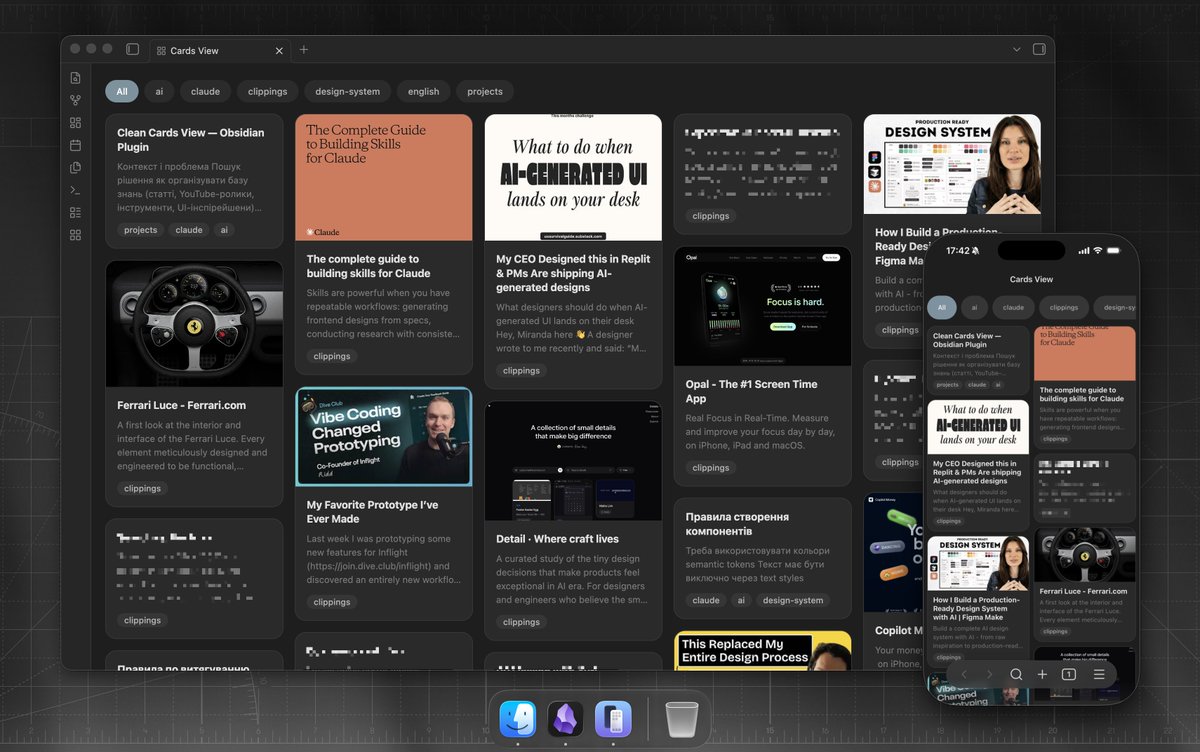Click claude tag on Clean Cards View card
The height and width of the screenshot is (752, 1200).
pyautogui.click(x=189, y=230)
